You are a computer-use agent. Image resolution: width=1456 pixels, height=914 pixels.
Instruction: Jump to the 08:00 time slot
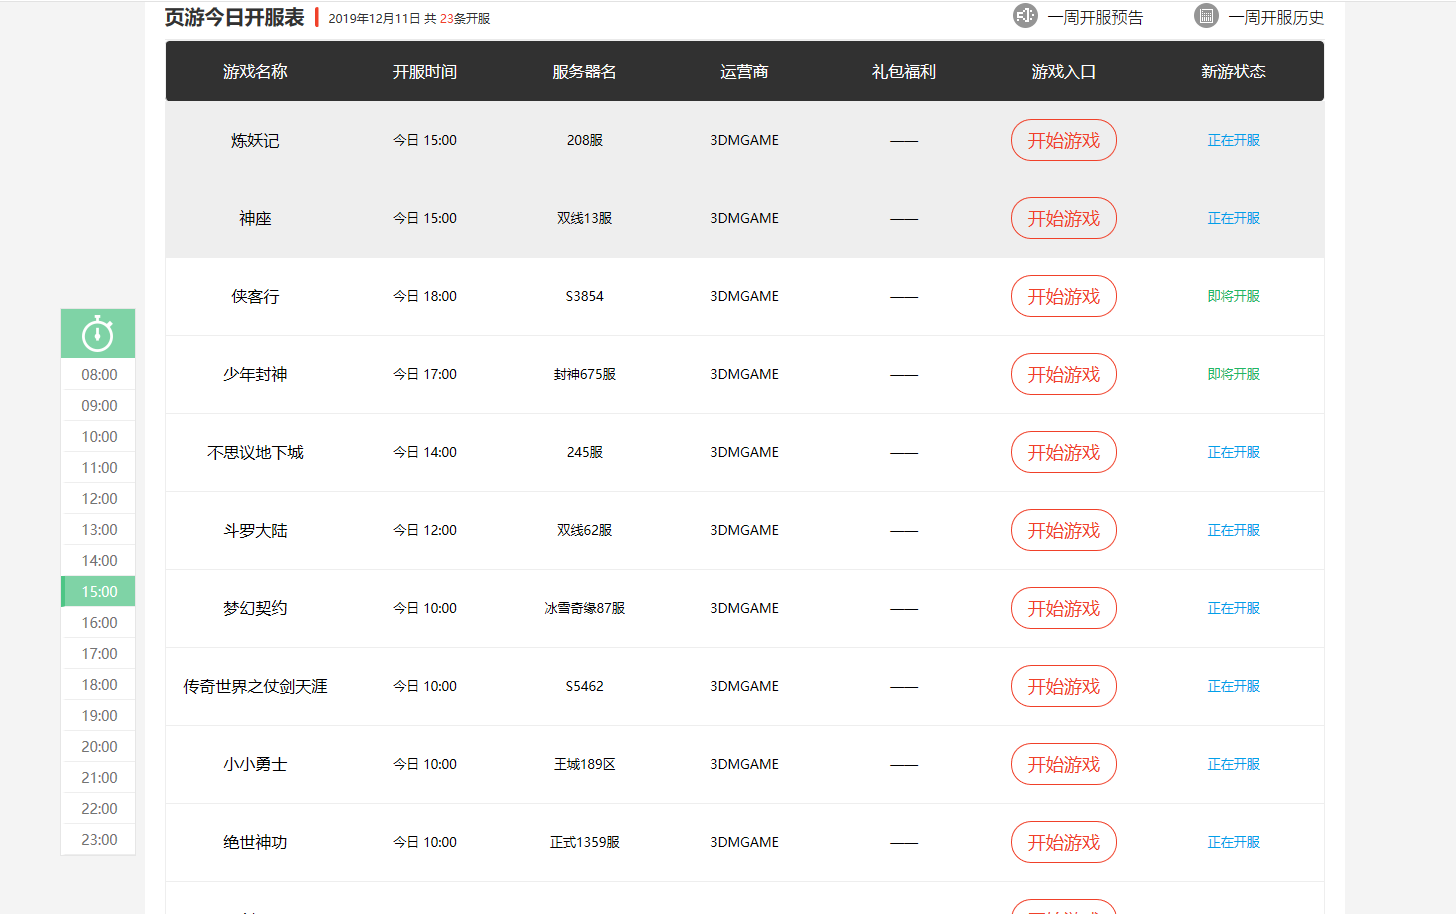coord(99,374)
